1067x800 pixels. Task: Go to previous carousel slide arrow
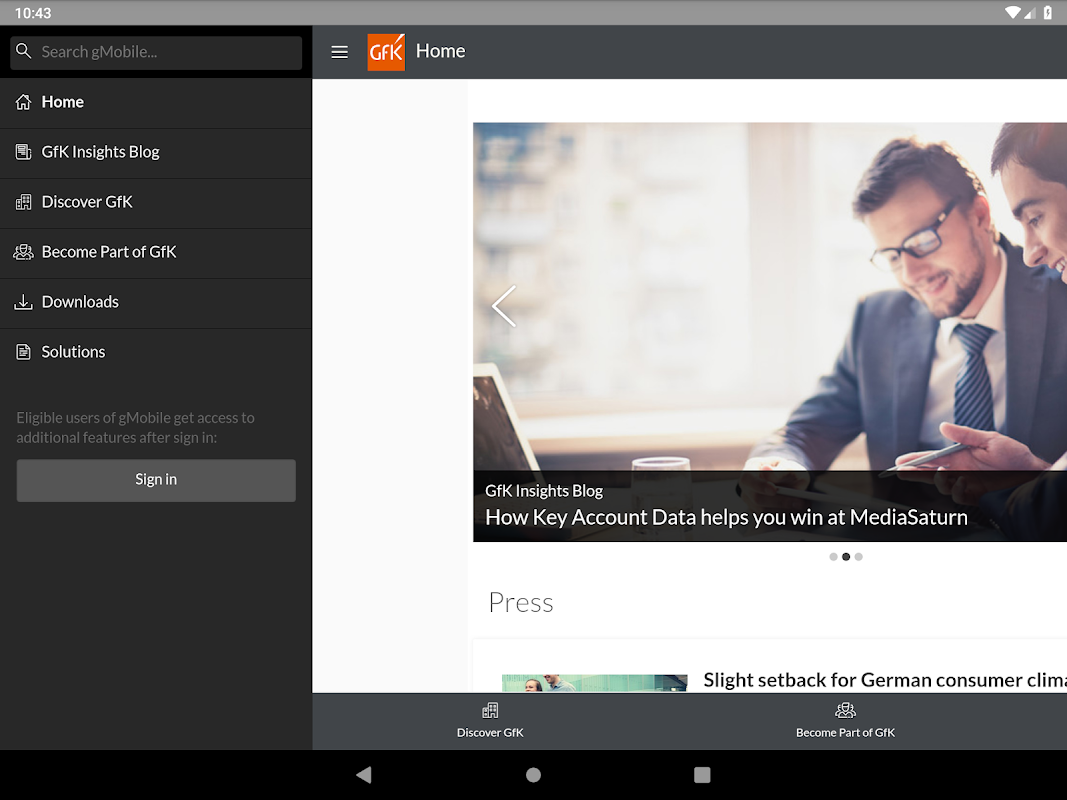pos(504,306)
